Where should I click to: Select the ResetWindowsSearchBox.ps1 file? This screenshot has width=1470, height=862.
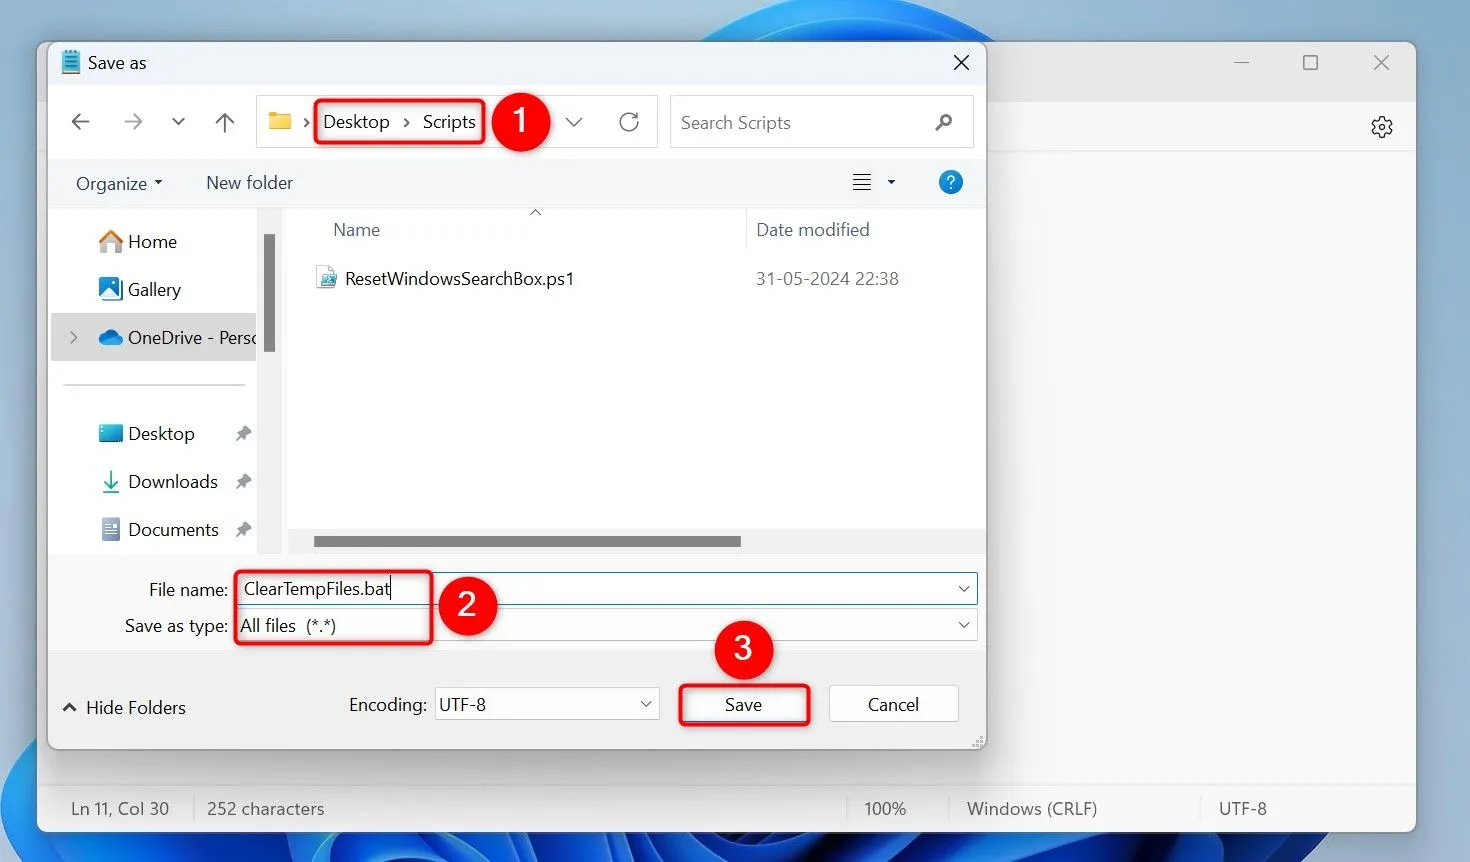(459, 278)
